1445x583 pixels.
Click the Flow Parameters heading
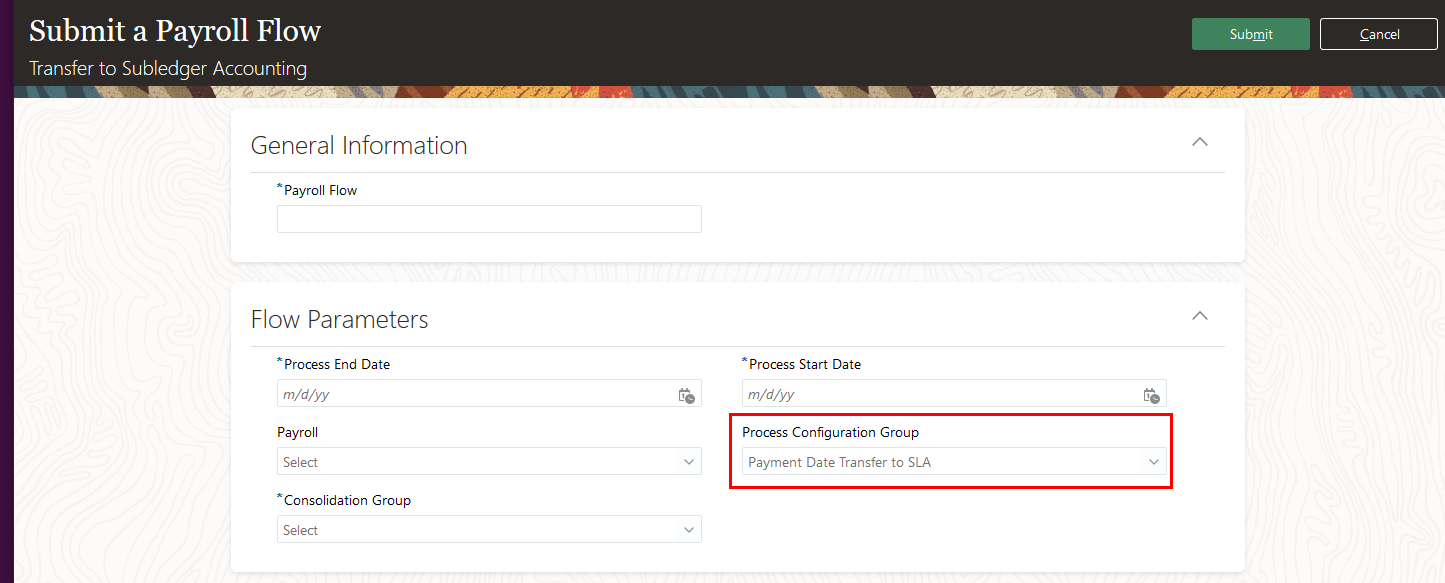[339, 319]
